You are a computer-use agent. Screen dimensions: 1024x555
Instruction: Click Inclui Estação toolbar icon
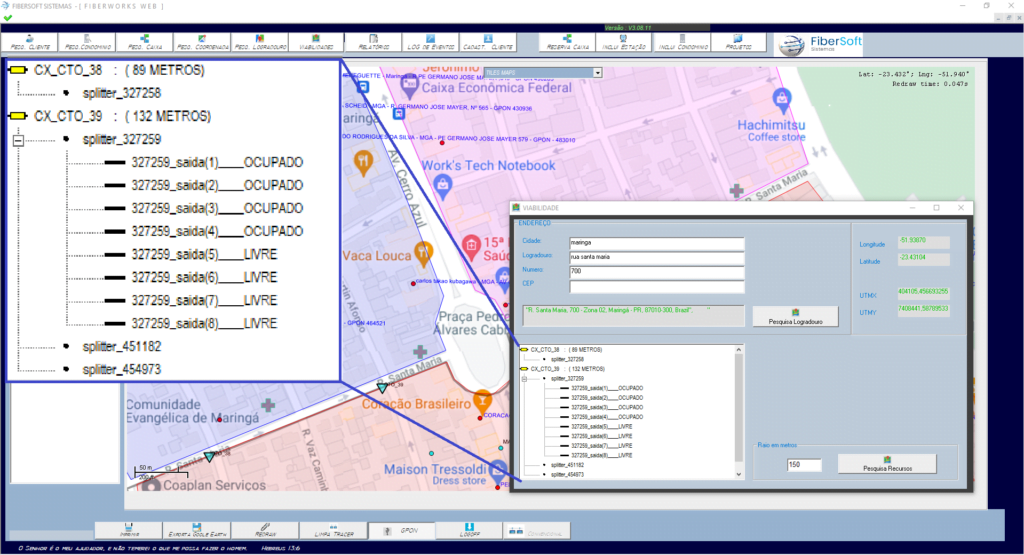pos(625,43)
